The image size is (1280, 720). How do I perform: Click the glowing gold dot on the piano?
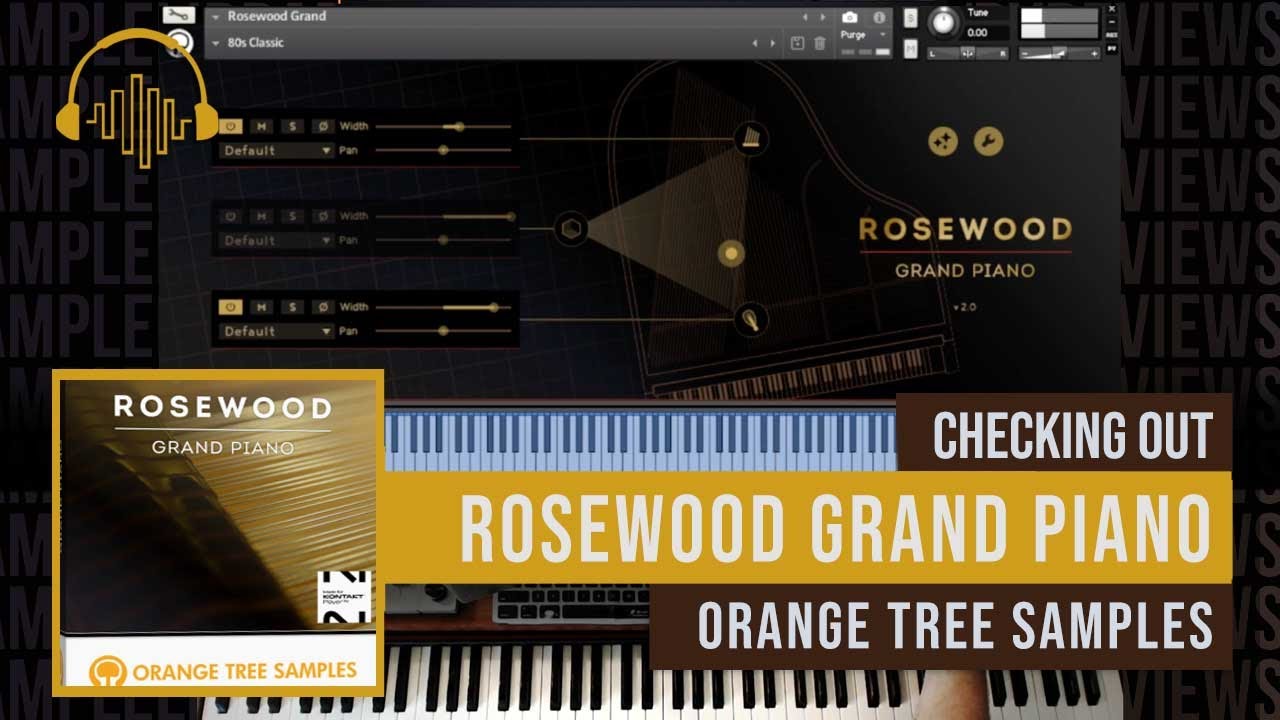pyautogui.click(x=732, y=254)
